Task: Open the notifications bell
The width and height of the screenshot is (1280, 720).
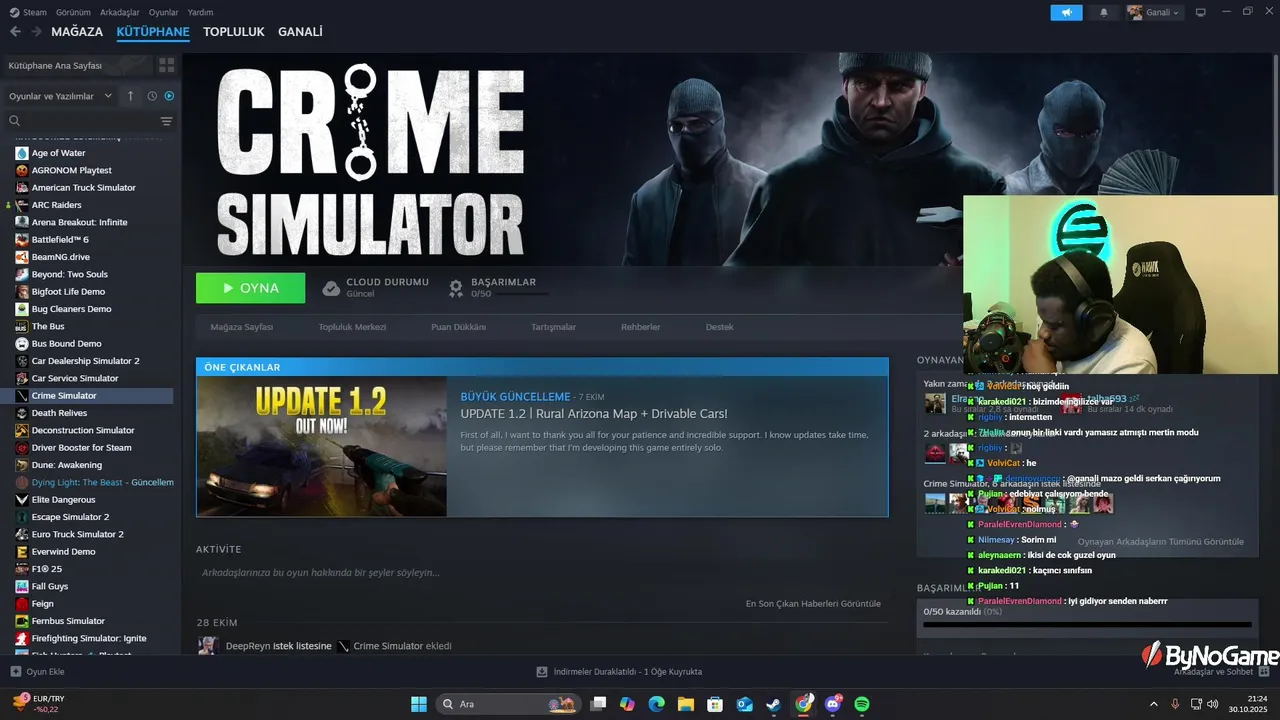Action: point(1104,12)
